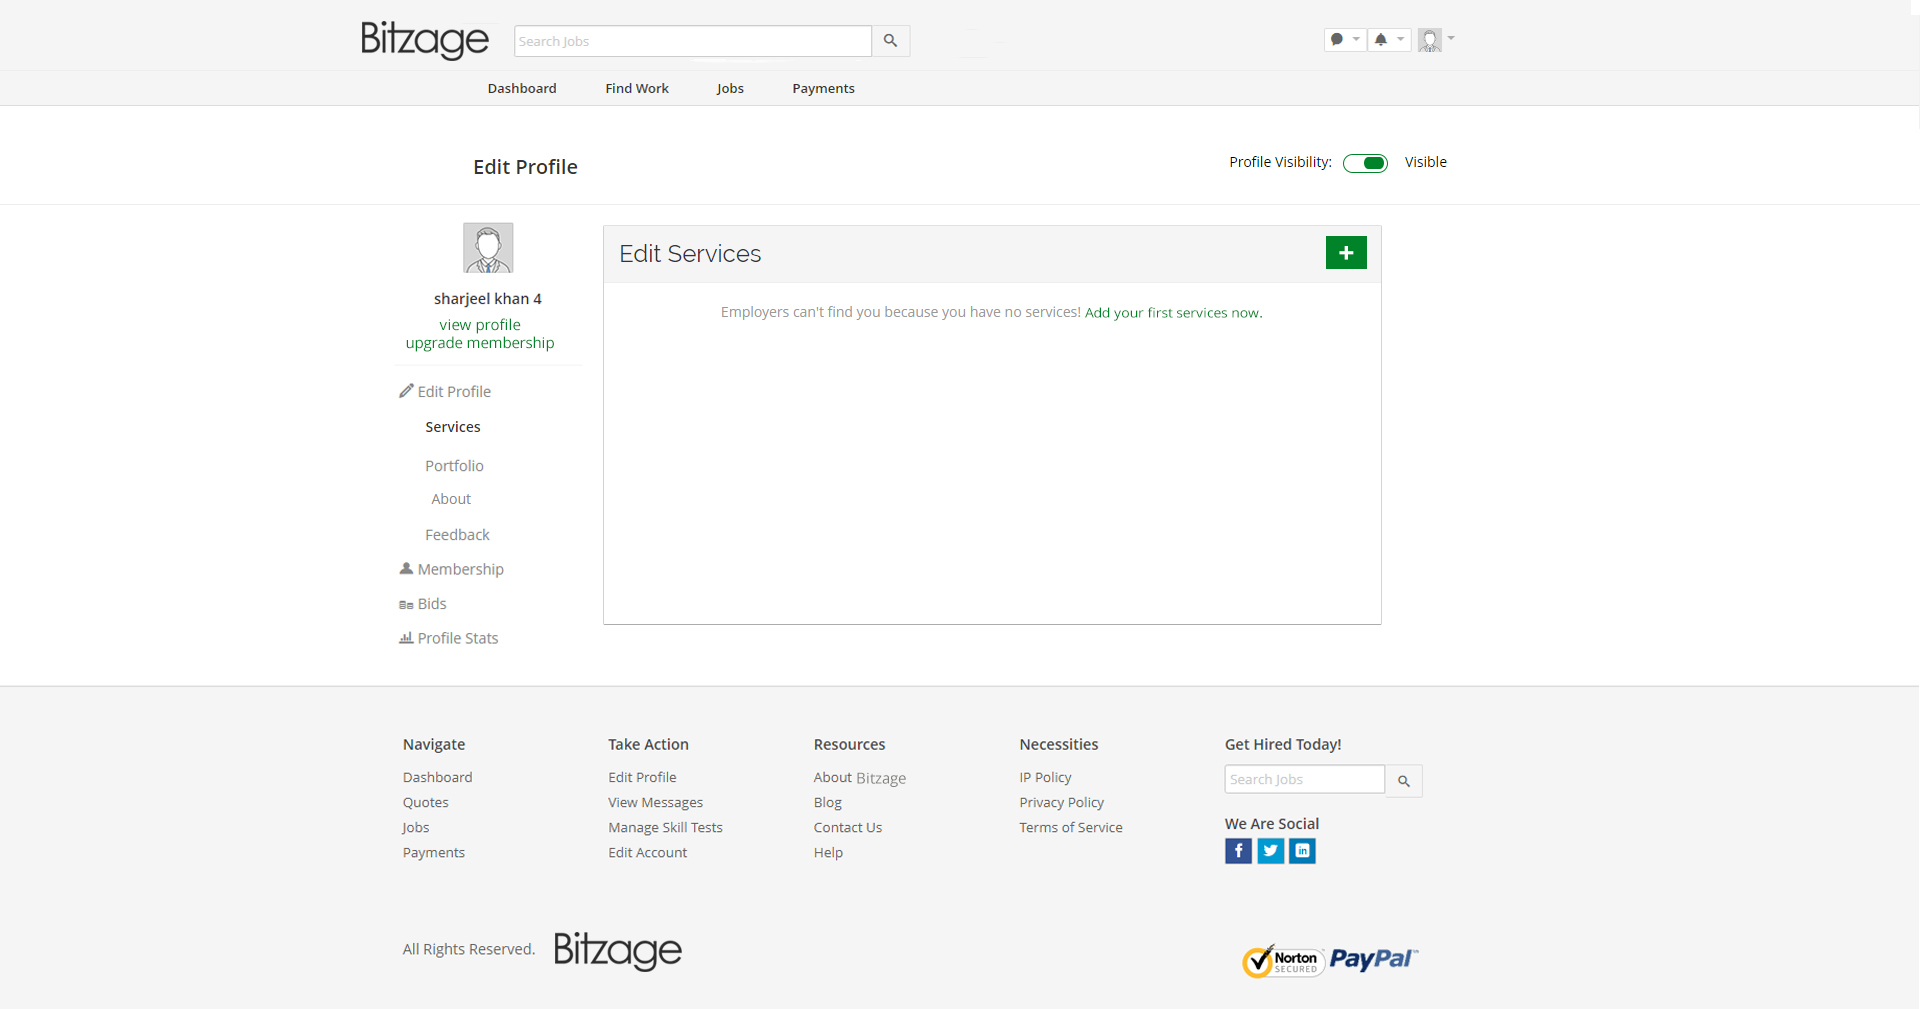The height and width of the screenshot is (1009, 1920).
Task: Click the green plus add service button
Action: (x=1345, y=253)
